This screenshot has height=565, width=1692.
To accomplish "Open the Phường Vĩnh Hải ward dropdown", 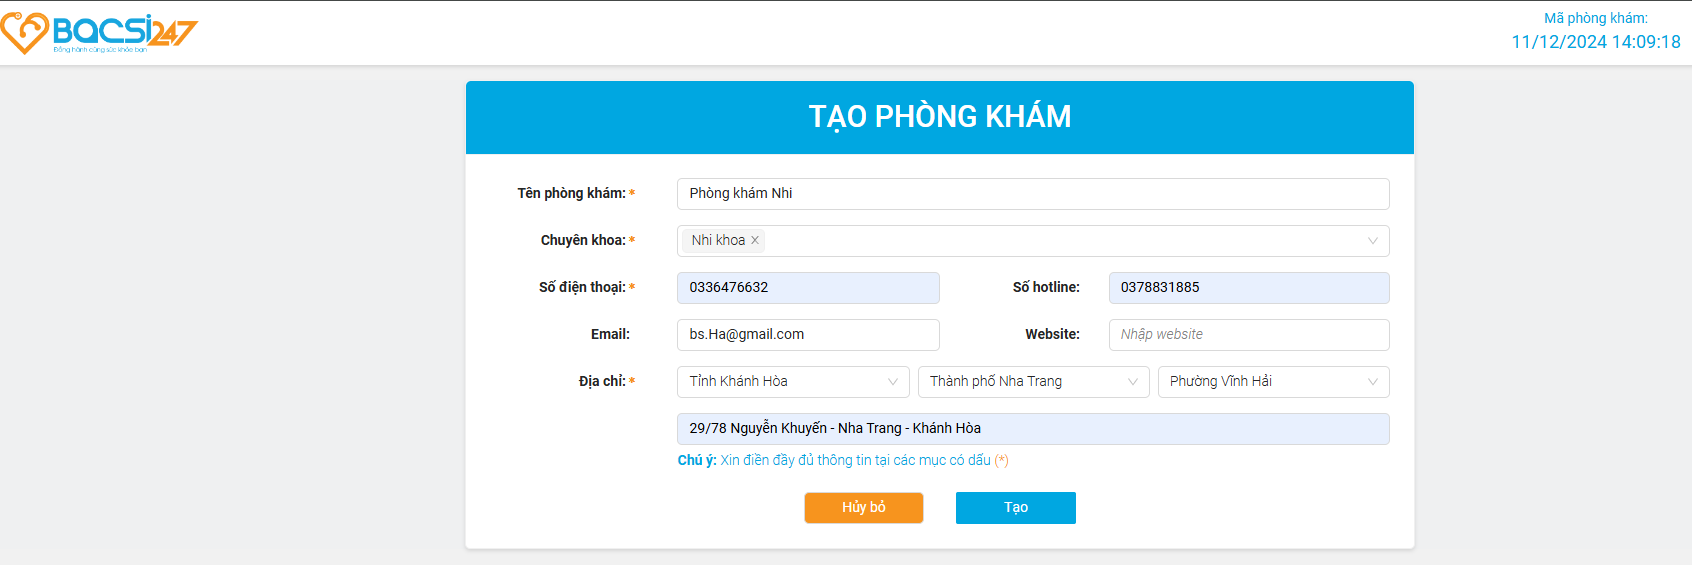I will [1273, 382].
